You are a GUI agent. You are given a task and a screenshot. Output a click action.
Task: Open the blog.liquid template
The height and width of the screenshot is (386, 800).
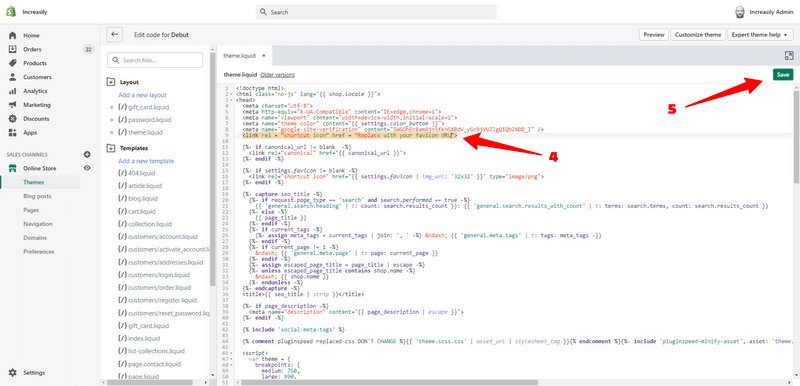[x=138, y=198]
